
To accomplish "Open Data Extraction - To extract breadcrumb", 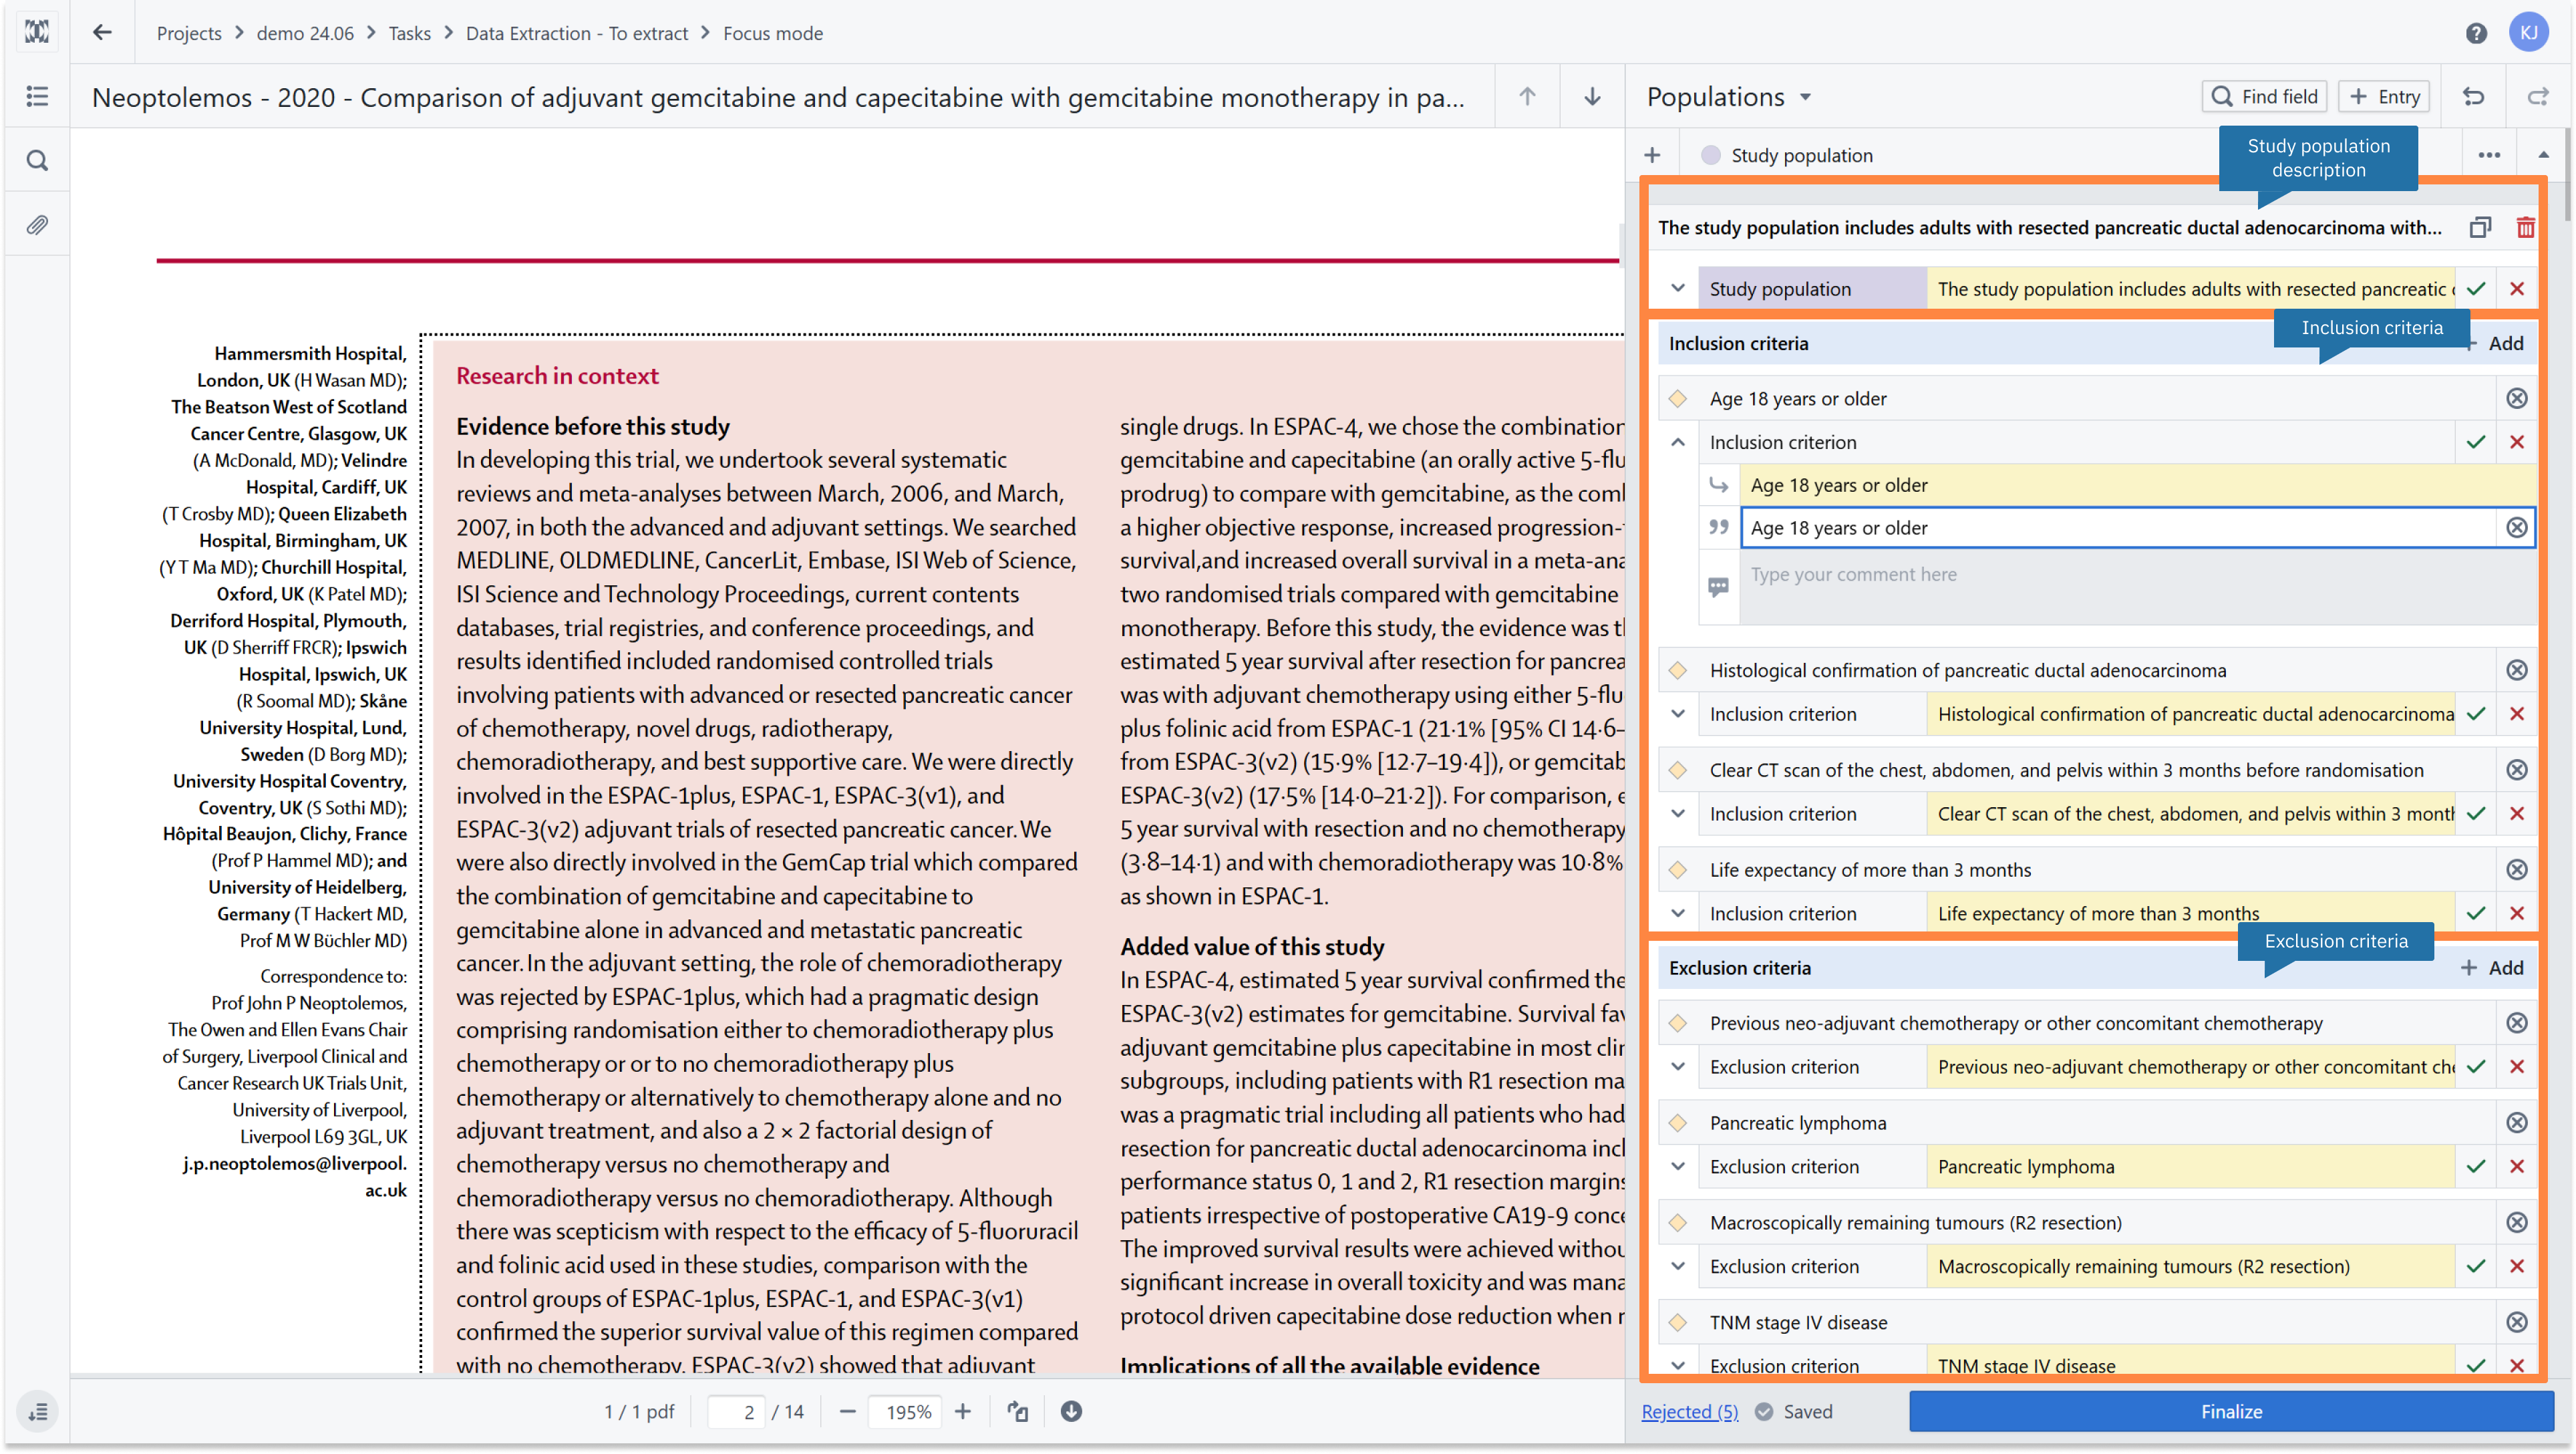I will pyautogui.click(x=576, y=33).
